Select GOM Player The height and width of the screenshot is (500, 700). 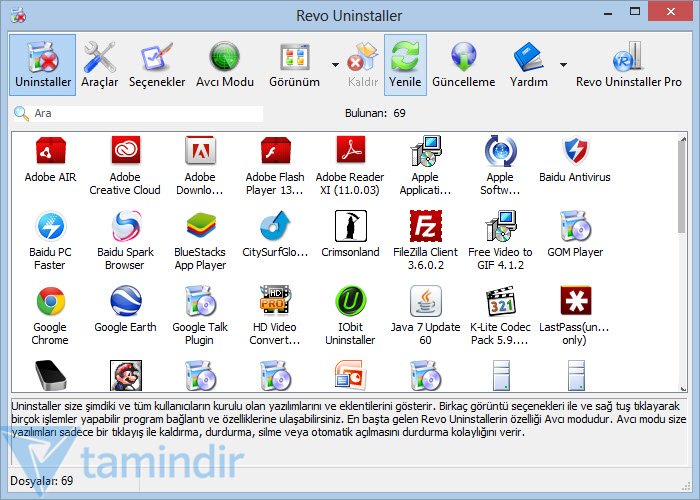[x=575, y=235]
